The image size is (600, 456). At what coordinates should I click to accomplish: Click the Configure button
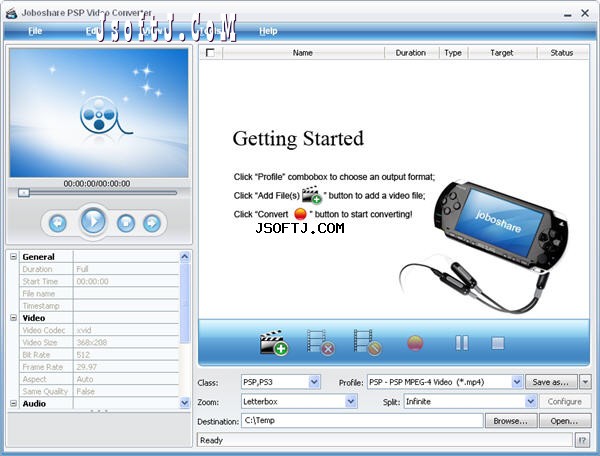pyautogui.click(x=565, y=402)
